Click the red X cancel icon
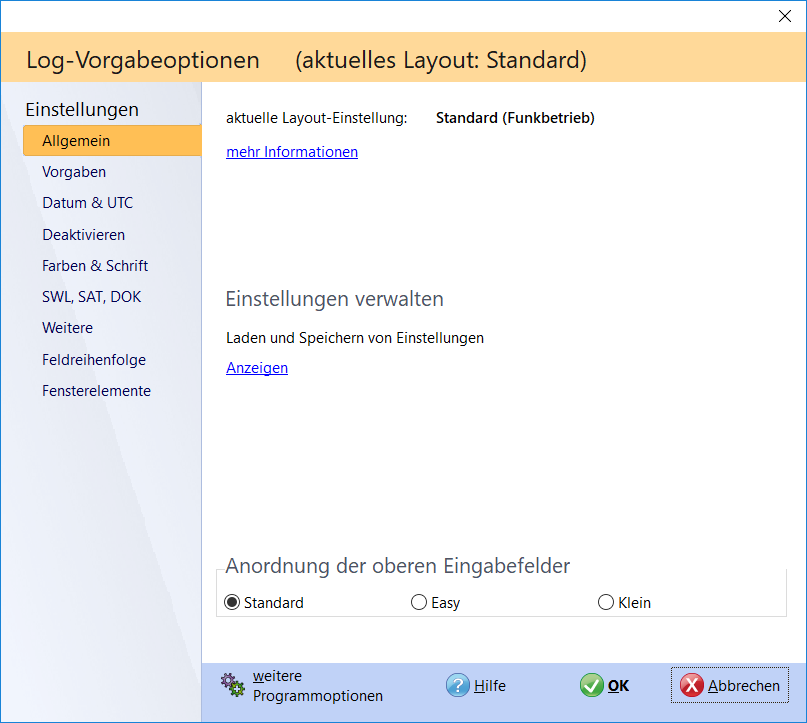The width and height of the screenshot is (807, 723). [x=692, y=685]
